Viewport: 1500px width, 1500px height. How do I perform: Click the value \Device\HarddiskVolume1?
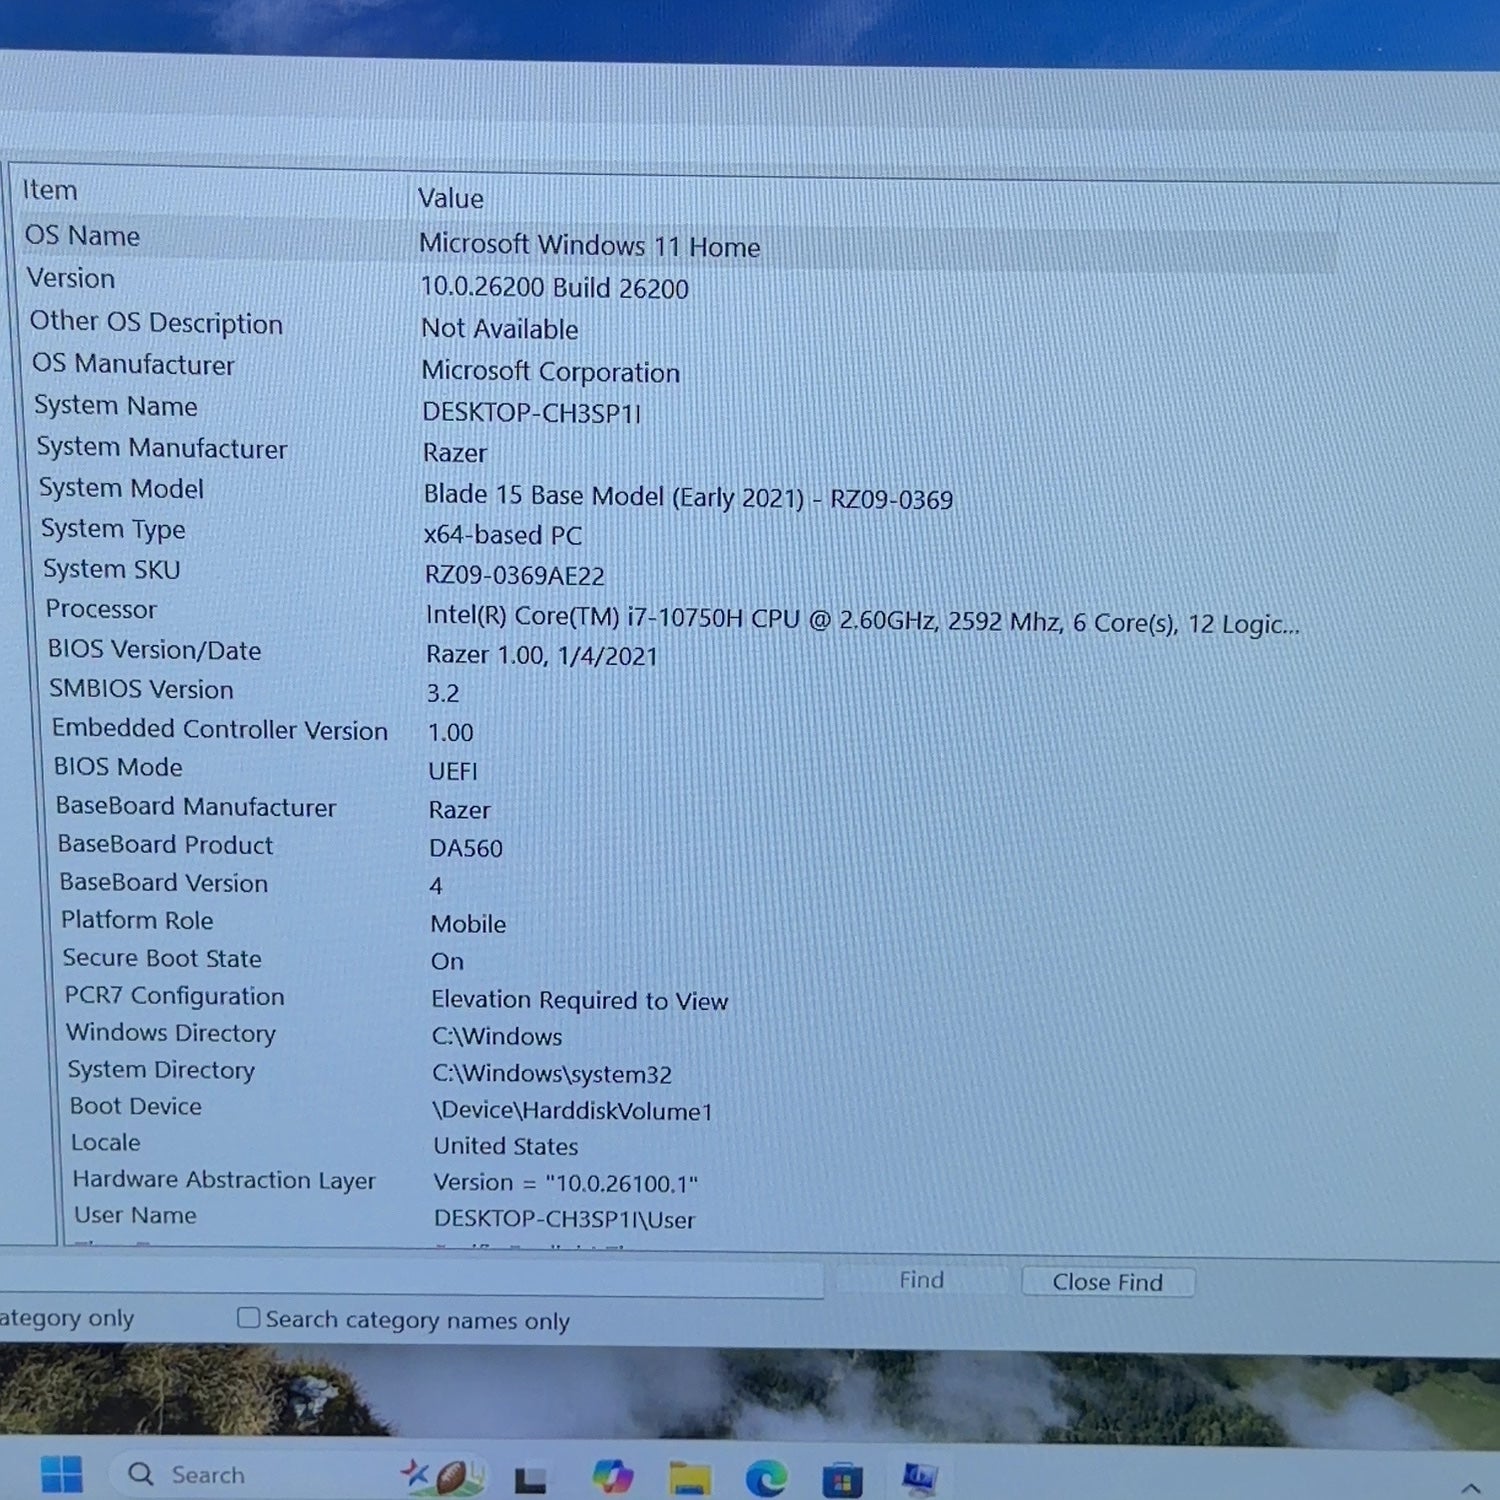coord(572,1111)
